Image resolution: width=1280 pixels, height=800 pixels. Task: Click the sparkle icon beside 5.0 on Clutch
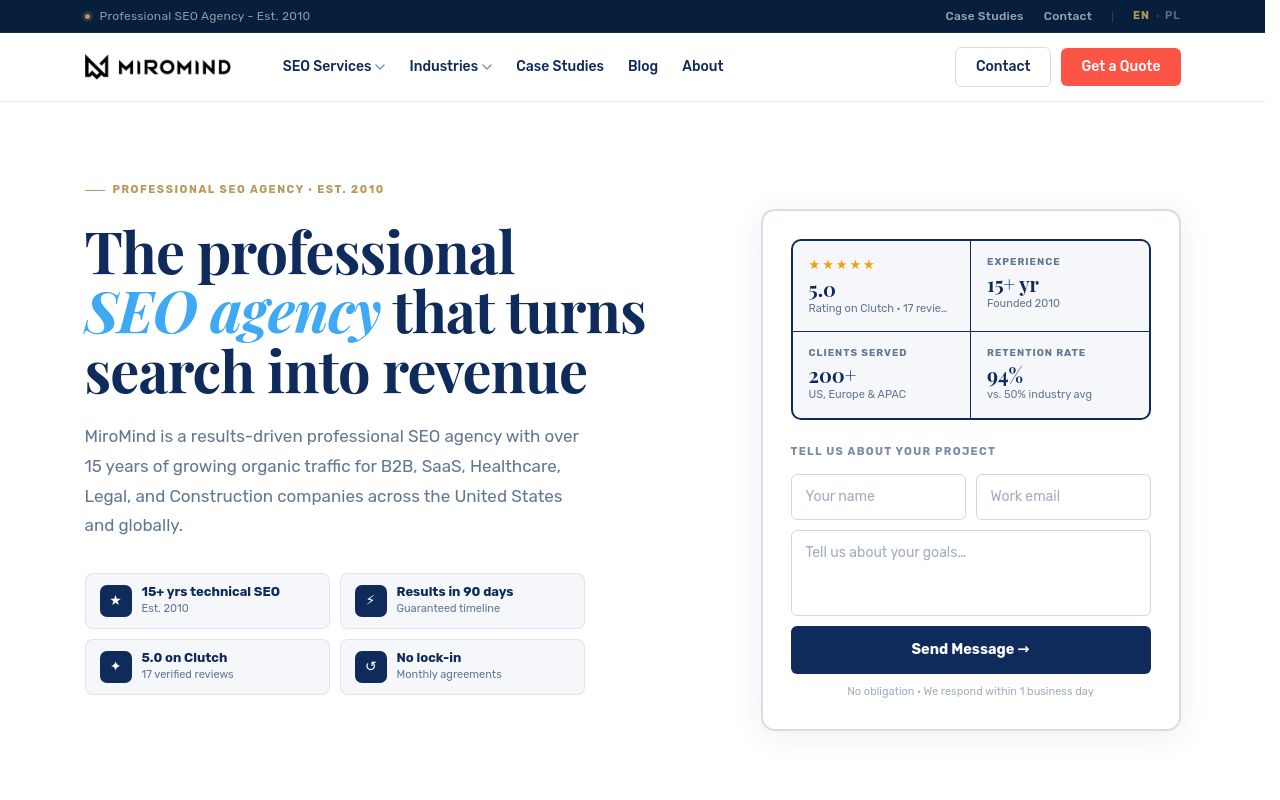click(x=116, y=667)
